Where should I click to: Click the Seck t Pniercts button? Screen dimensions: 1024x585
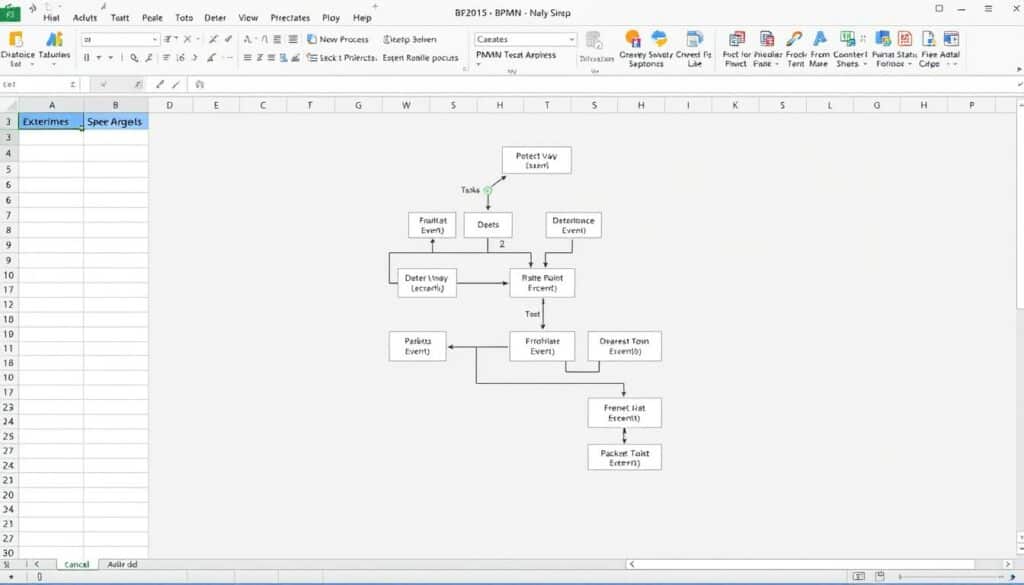[x=342, y=57]
